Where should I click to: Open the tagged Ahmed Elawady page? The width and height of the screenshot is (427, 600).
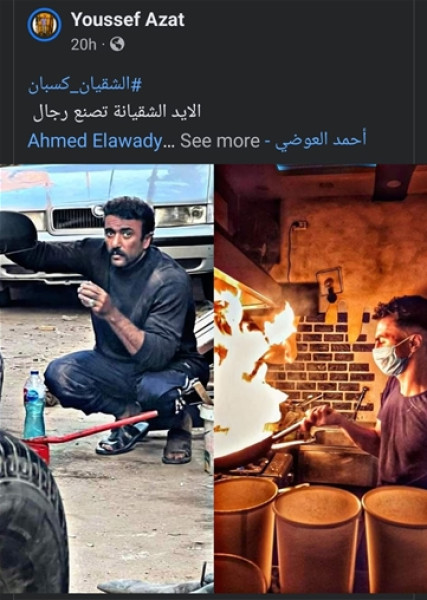coord(95,141)
